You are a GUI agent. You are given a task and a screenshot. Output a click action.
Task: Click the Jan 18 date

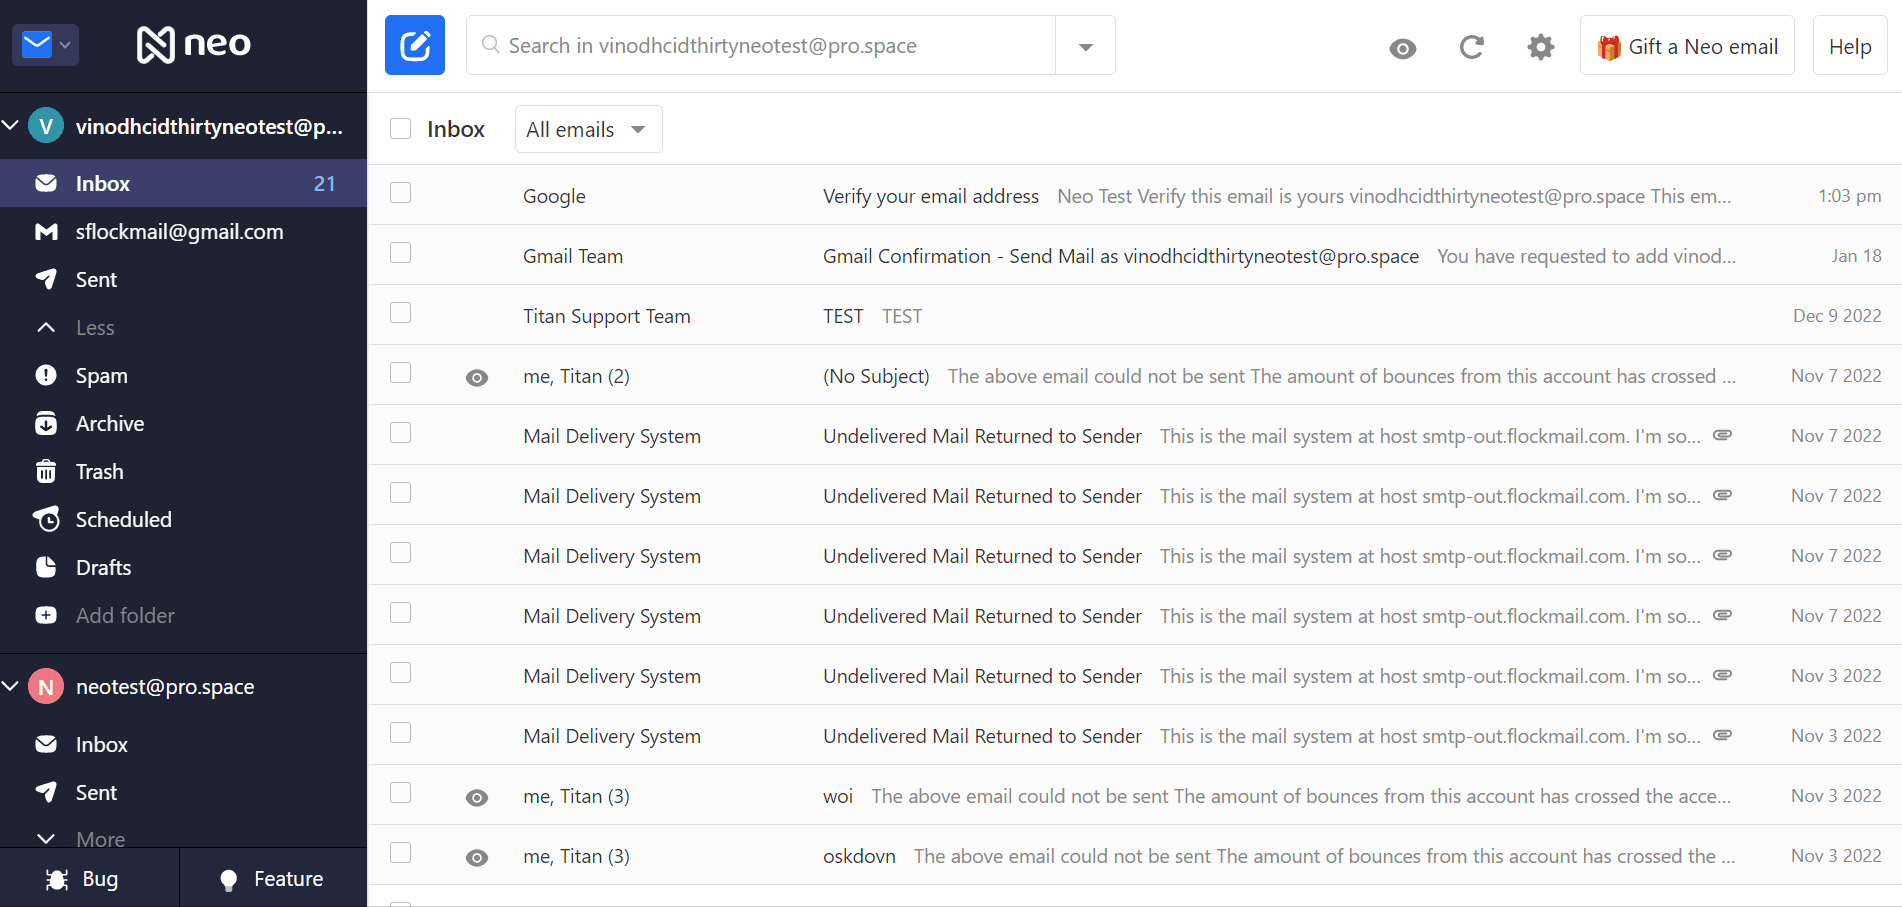coord(1856,256)
